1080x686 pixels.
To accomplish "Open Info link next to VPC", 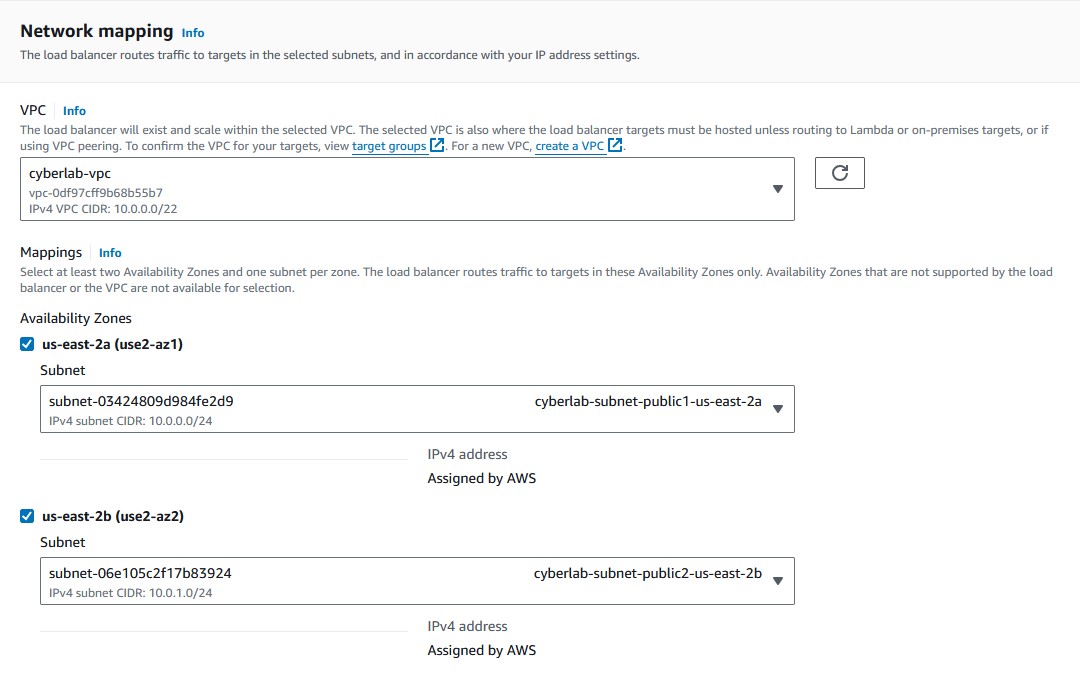I will pos(74,111).
